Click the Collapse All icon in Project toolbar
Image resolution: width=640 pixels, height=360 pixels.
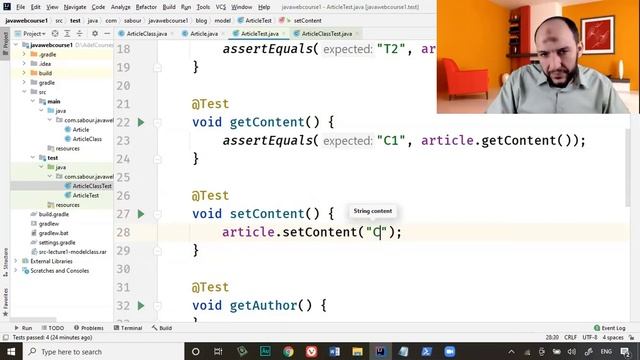[x=79, y=33]
